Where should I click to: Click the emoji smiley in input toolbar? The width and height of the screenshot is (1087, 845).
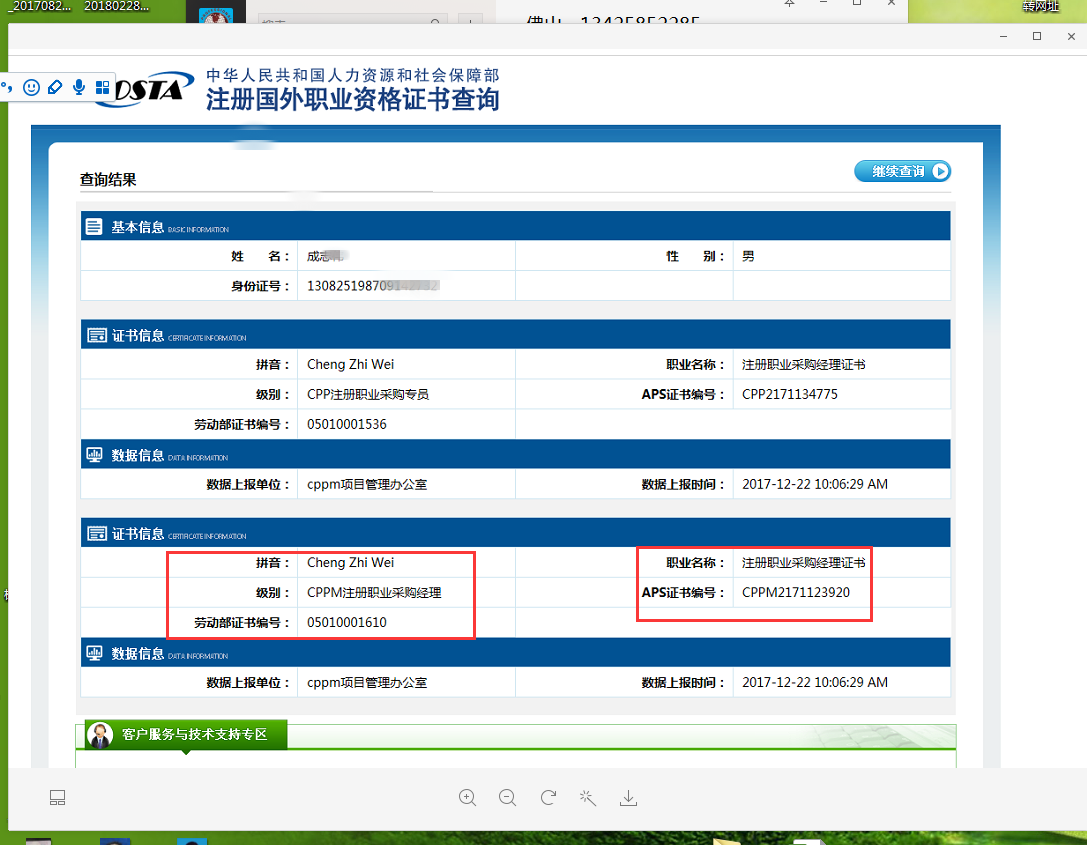[x=32, y=88]
